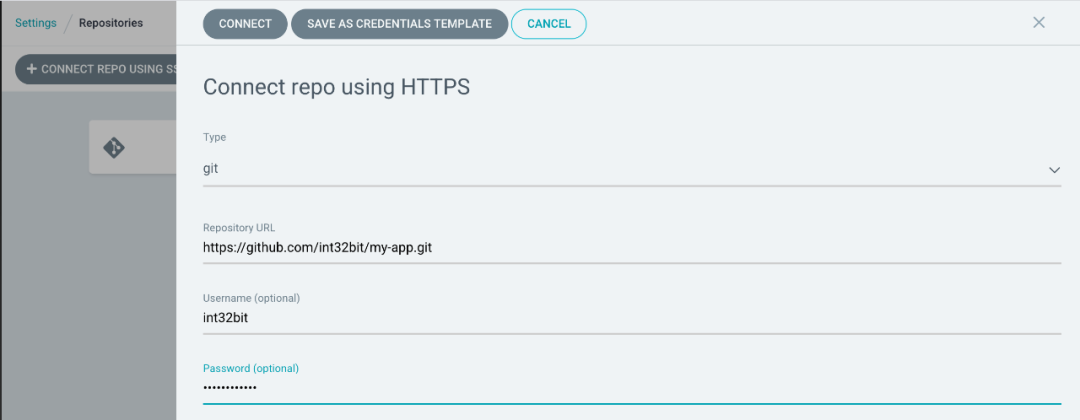The image size is (1080, 420).
Task: Expand the Type dropdown chevron
Action: tap(1054, 170)
